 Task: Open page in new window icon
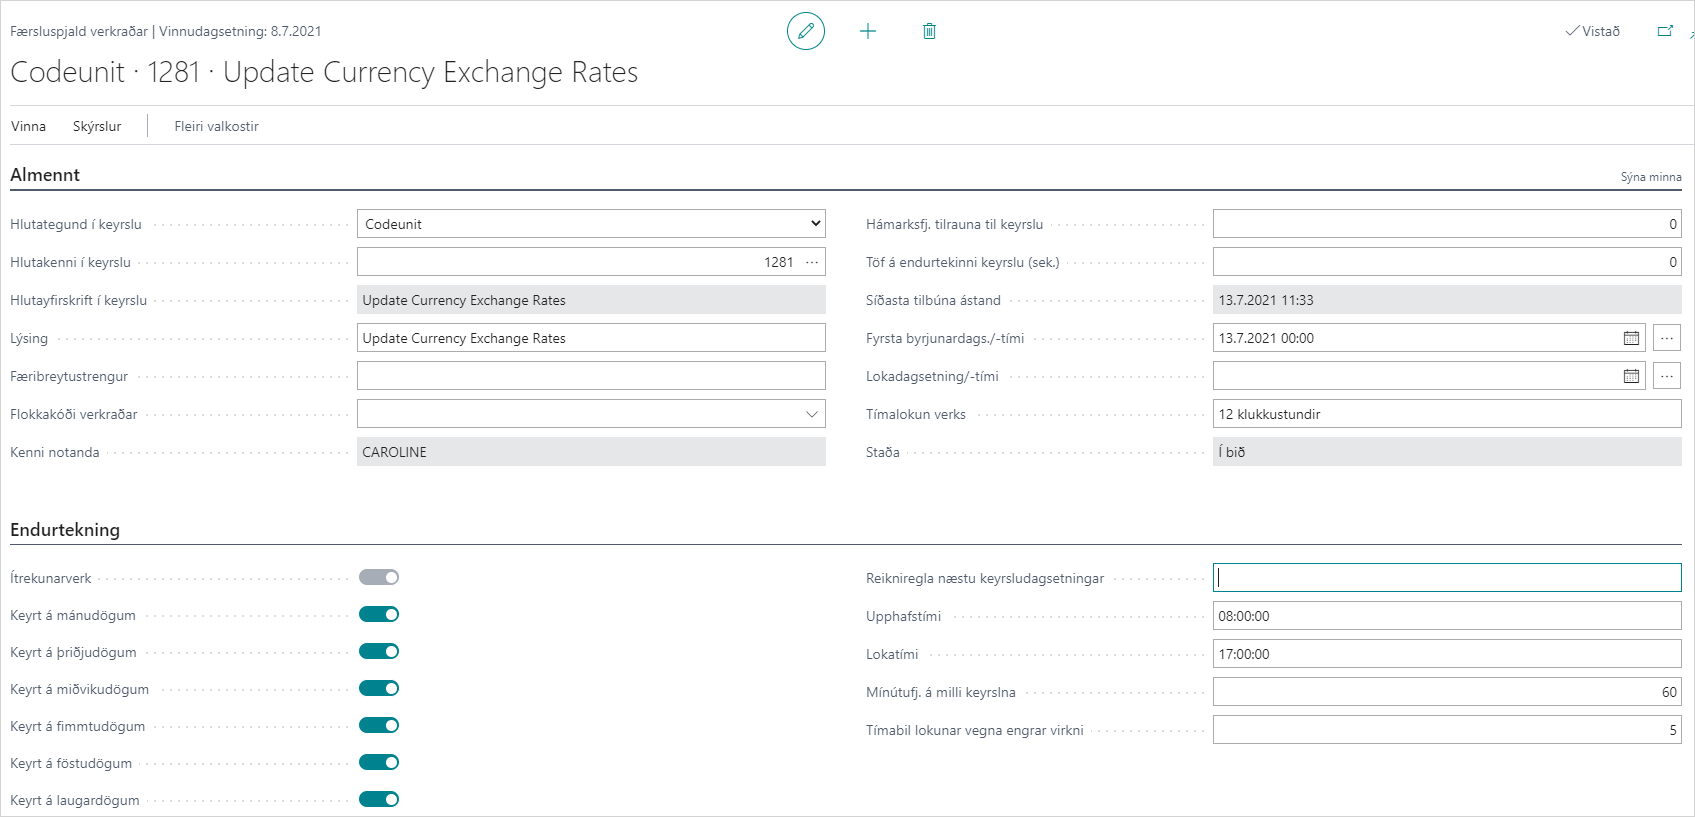1665,31
